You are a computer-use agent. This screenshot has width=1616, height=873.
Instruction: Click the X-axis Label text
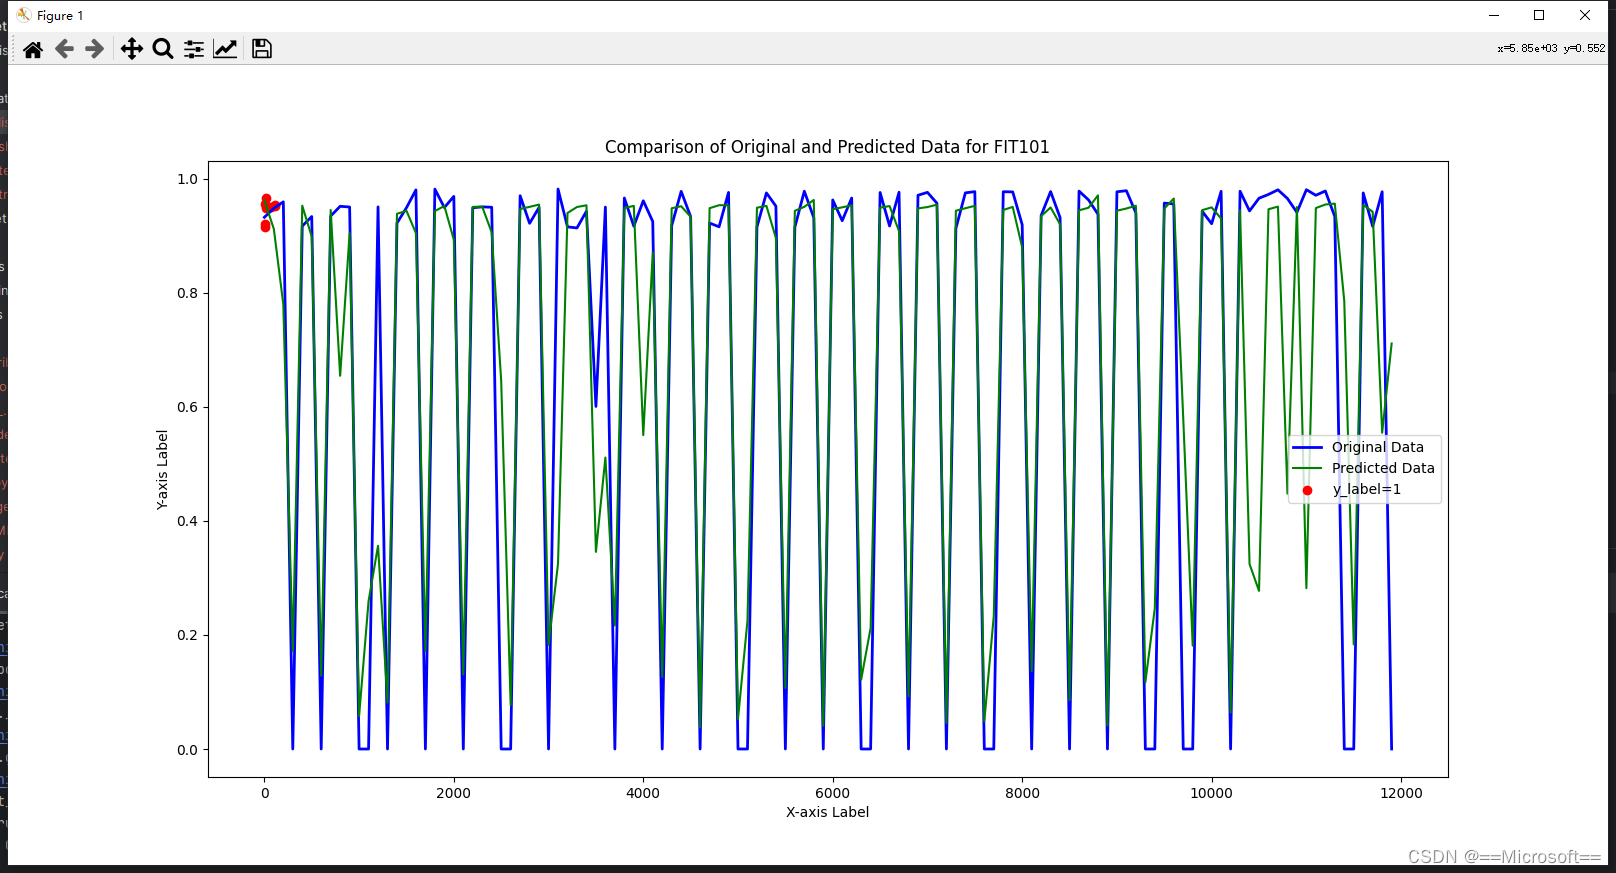(827, 812)
